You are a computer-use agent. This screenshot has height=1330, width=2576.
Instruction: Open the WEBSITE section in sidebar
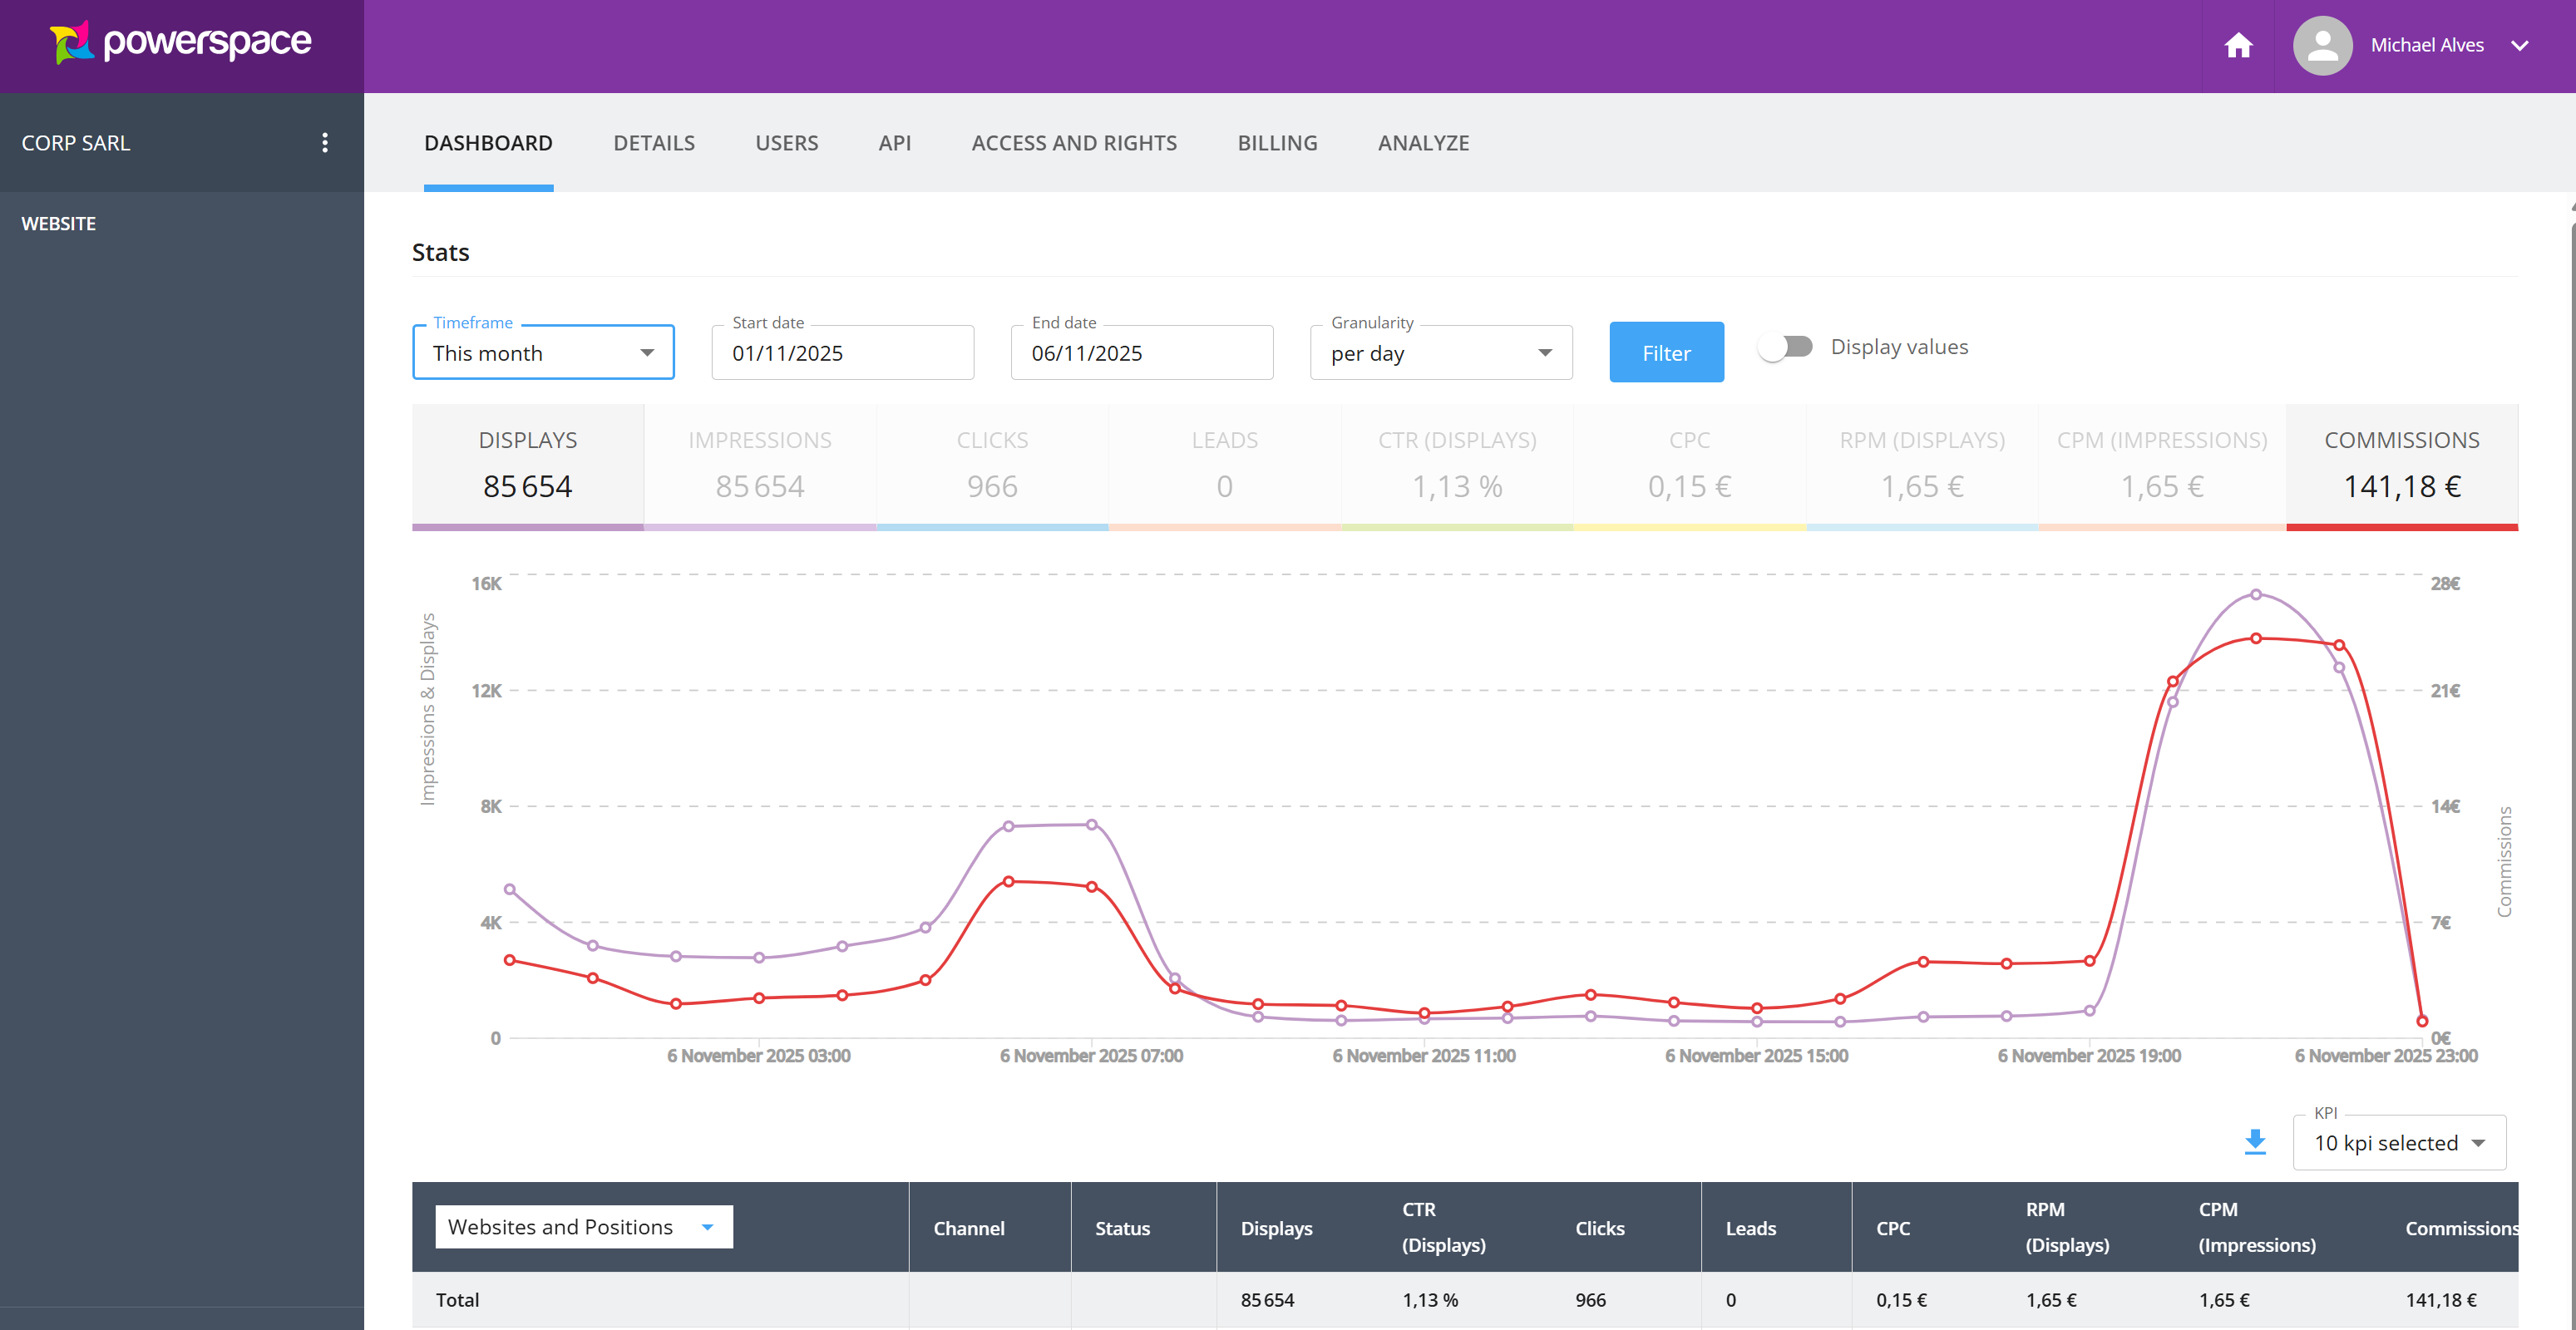[x=58, y=223]
